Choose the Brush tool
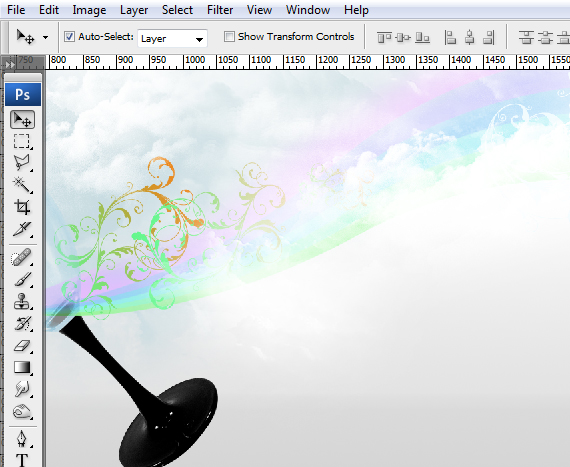Screen dimensions: 570x467 (22, 279)
